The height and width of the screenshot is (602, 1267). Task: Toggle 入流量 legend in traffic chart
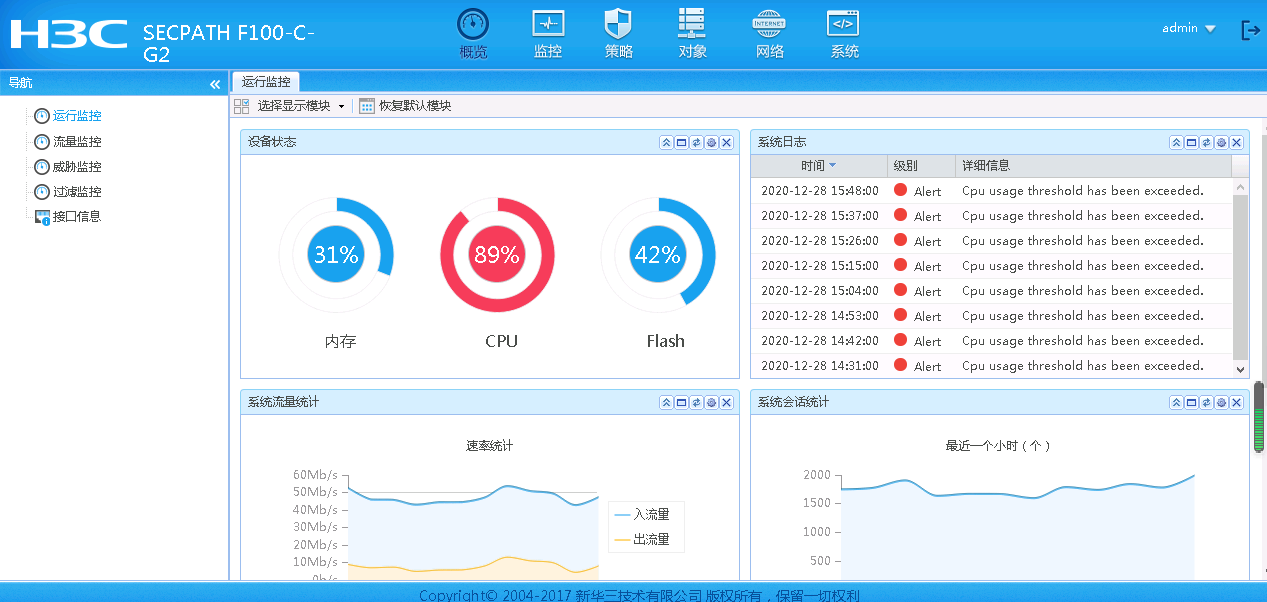642,514
